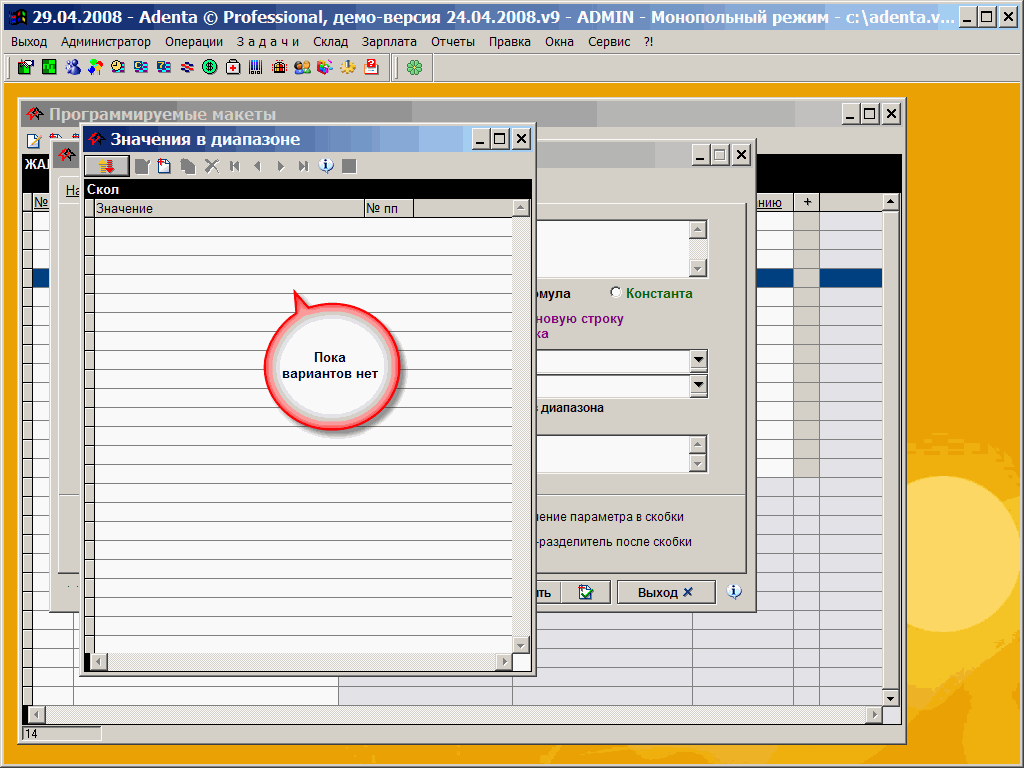Click the blue info icon in range toolbar

326,166
